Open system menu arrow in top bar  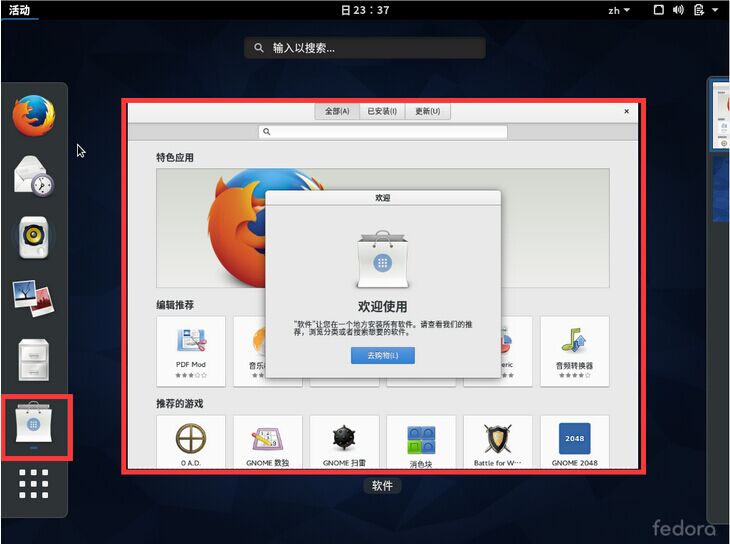[715, 10]
